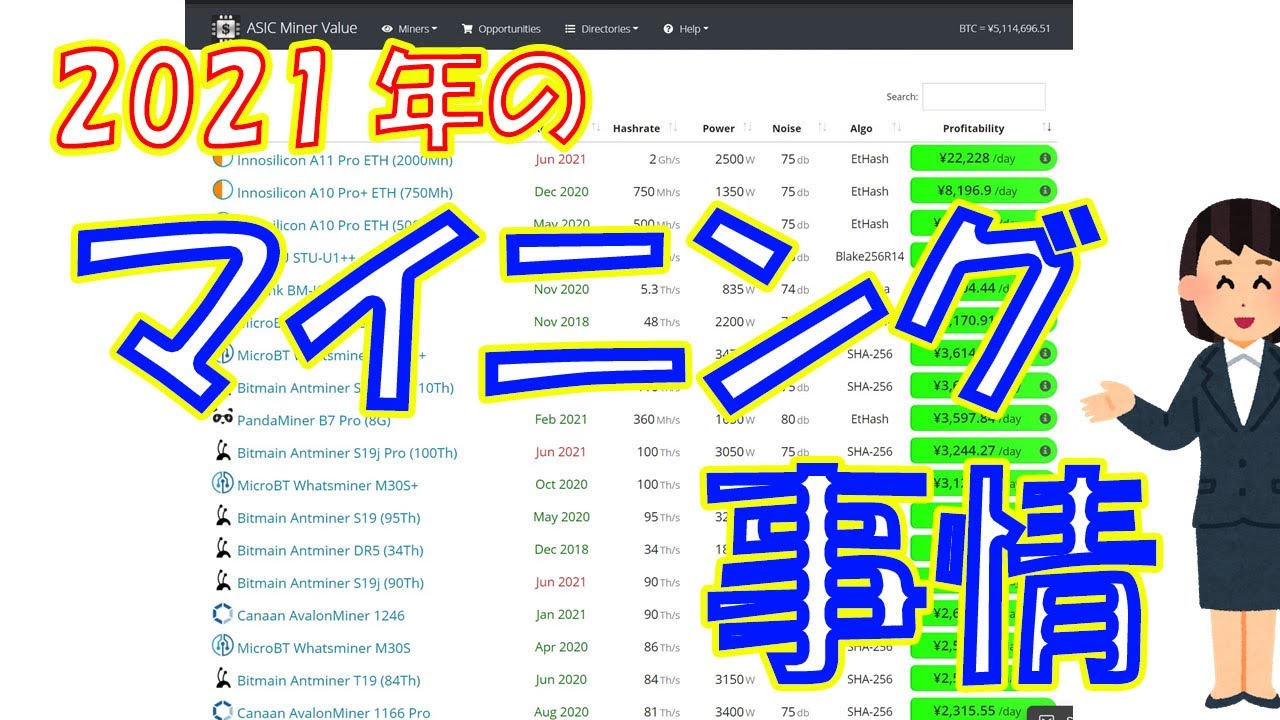
Task: Open Bitmain Antminer S19j (90Th) link
Action: coord(330,583)
